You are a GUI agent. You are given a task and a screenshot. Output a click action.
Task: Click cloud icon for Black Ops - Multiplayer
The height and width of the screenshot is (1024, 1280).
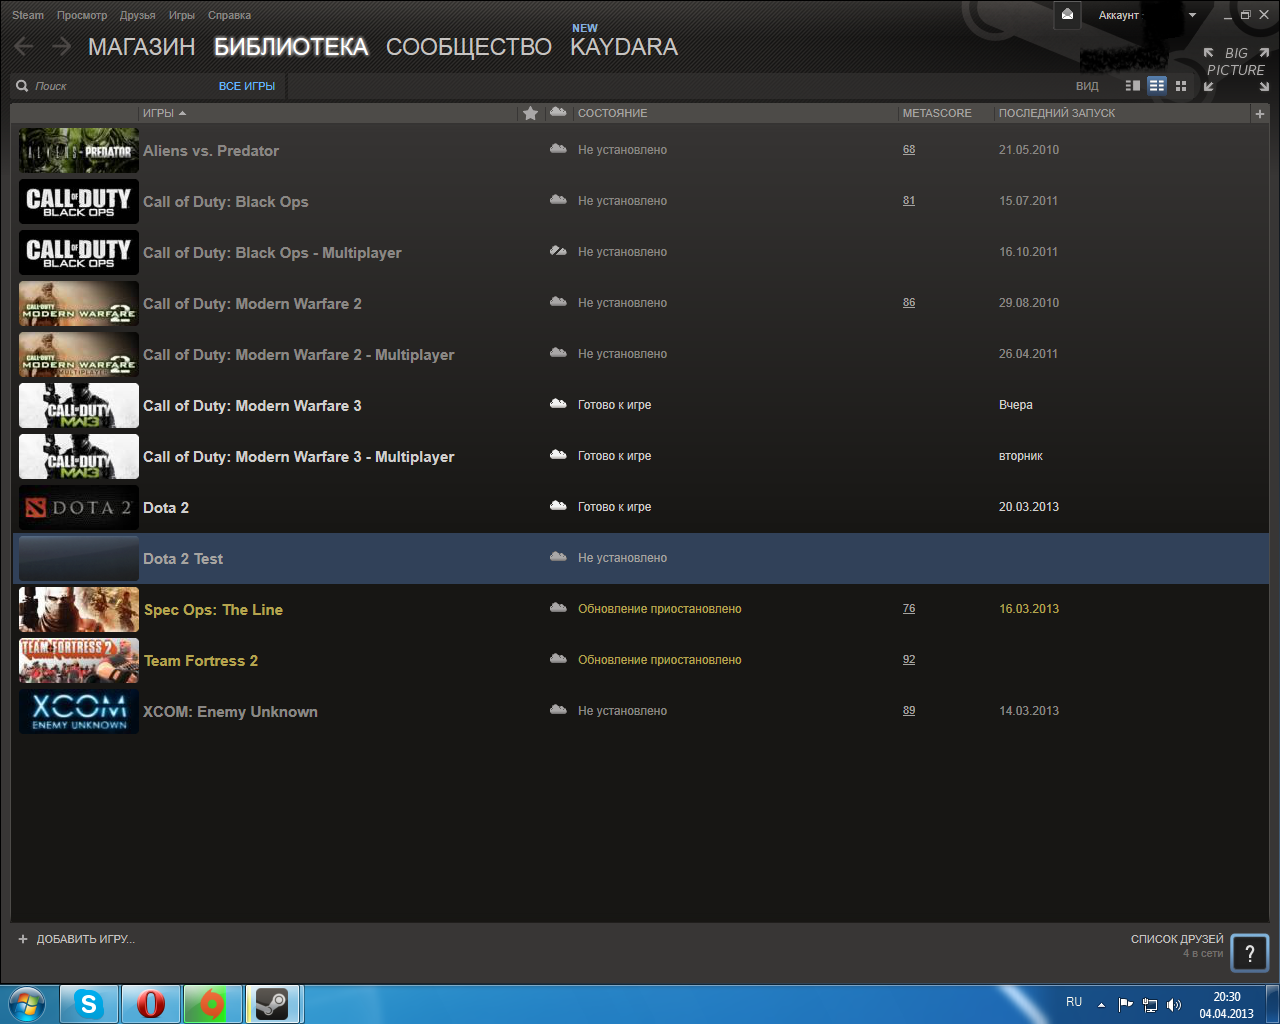(x=558, y=251)
